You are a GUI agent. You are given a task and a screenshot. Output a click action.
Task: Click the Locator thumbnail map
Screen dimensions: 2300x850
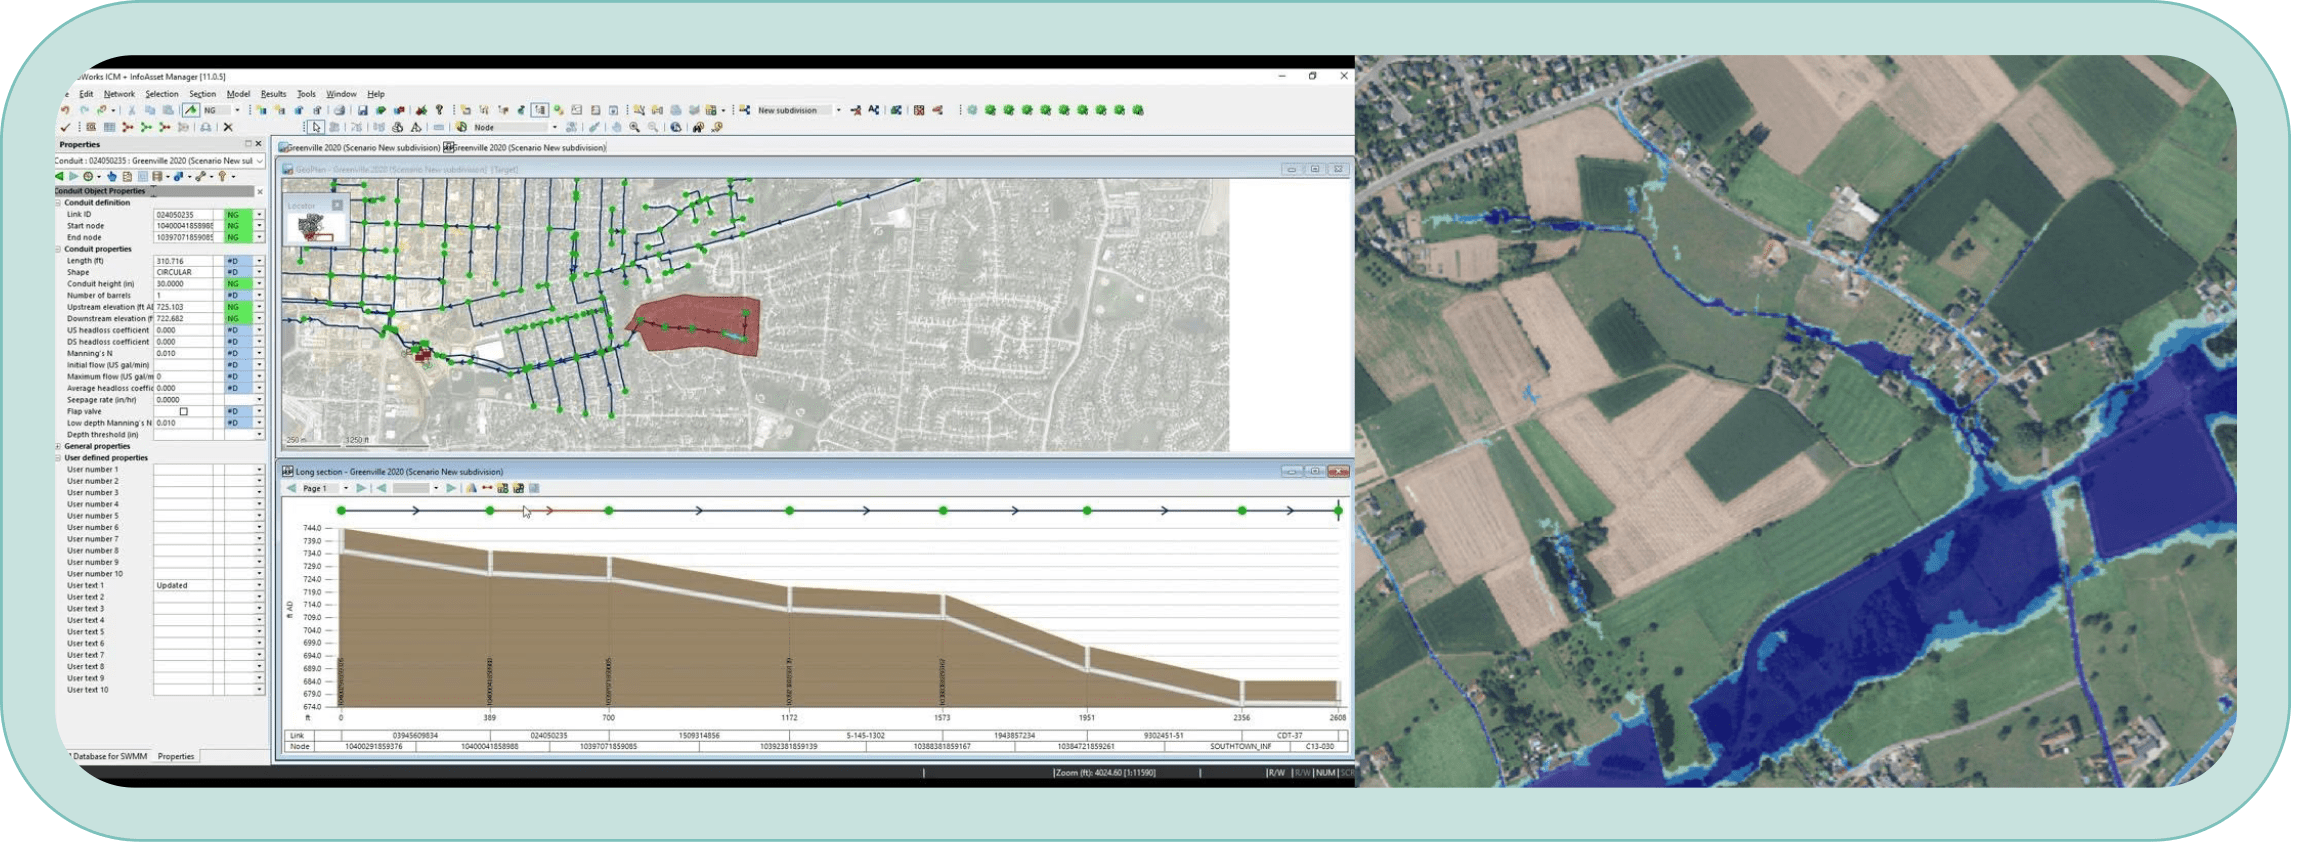(315, 227)
